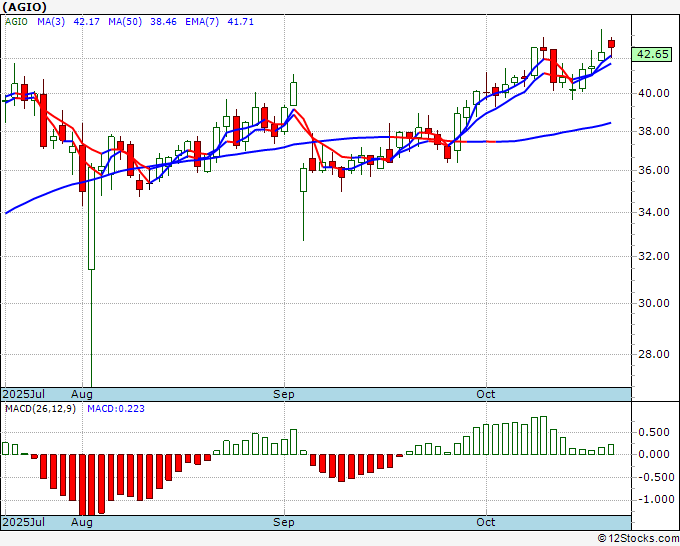This screenshot has width=680, height=546.
Task: Click the 2025Jul label on MACD timeline
Action: [x=24, y=522]
